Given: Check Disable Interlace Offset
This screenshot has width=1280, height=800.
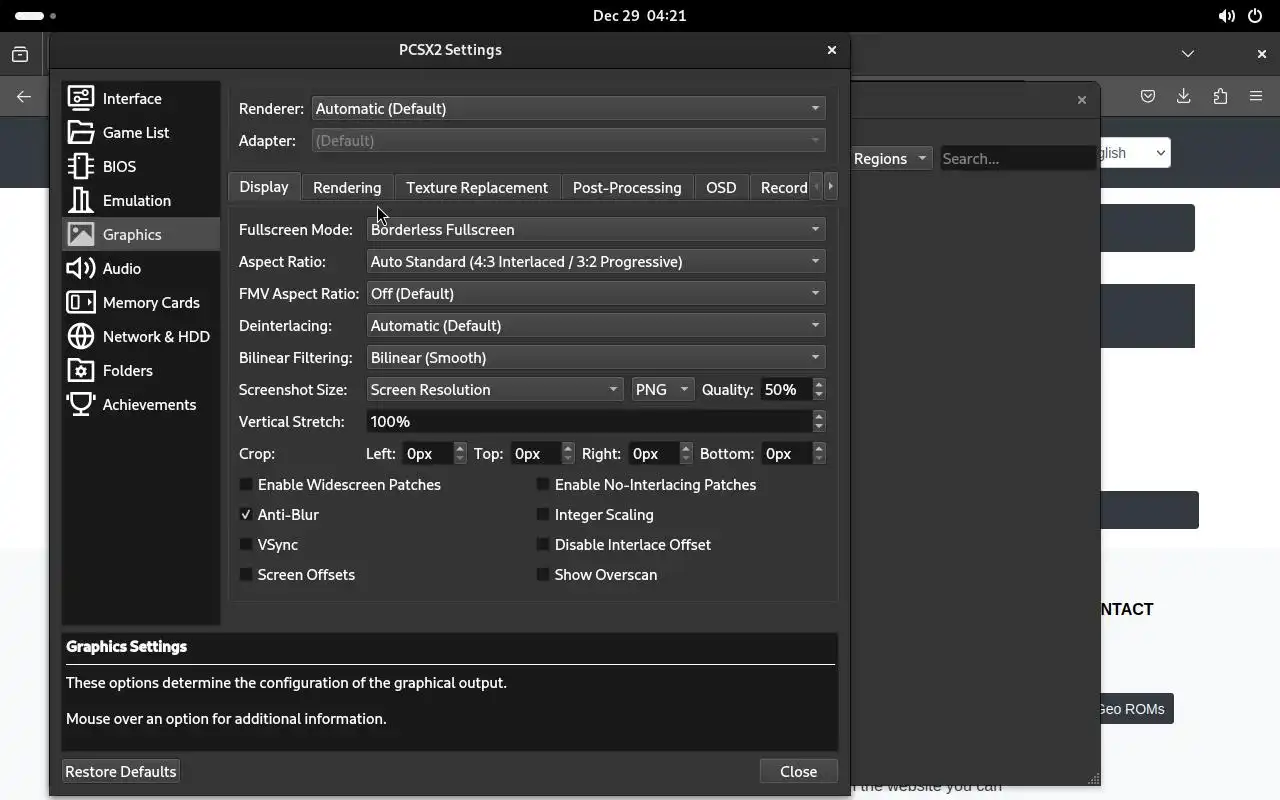Looking at the screenshot, I should click(543, 544).
